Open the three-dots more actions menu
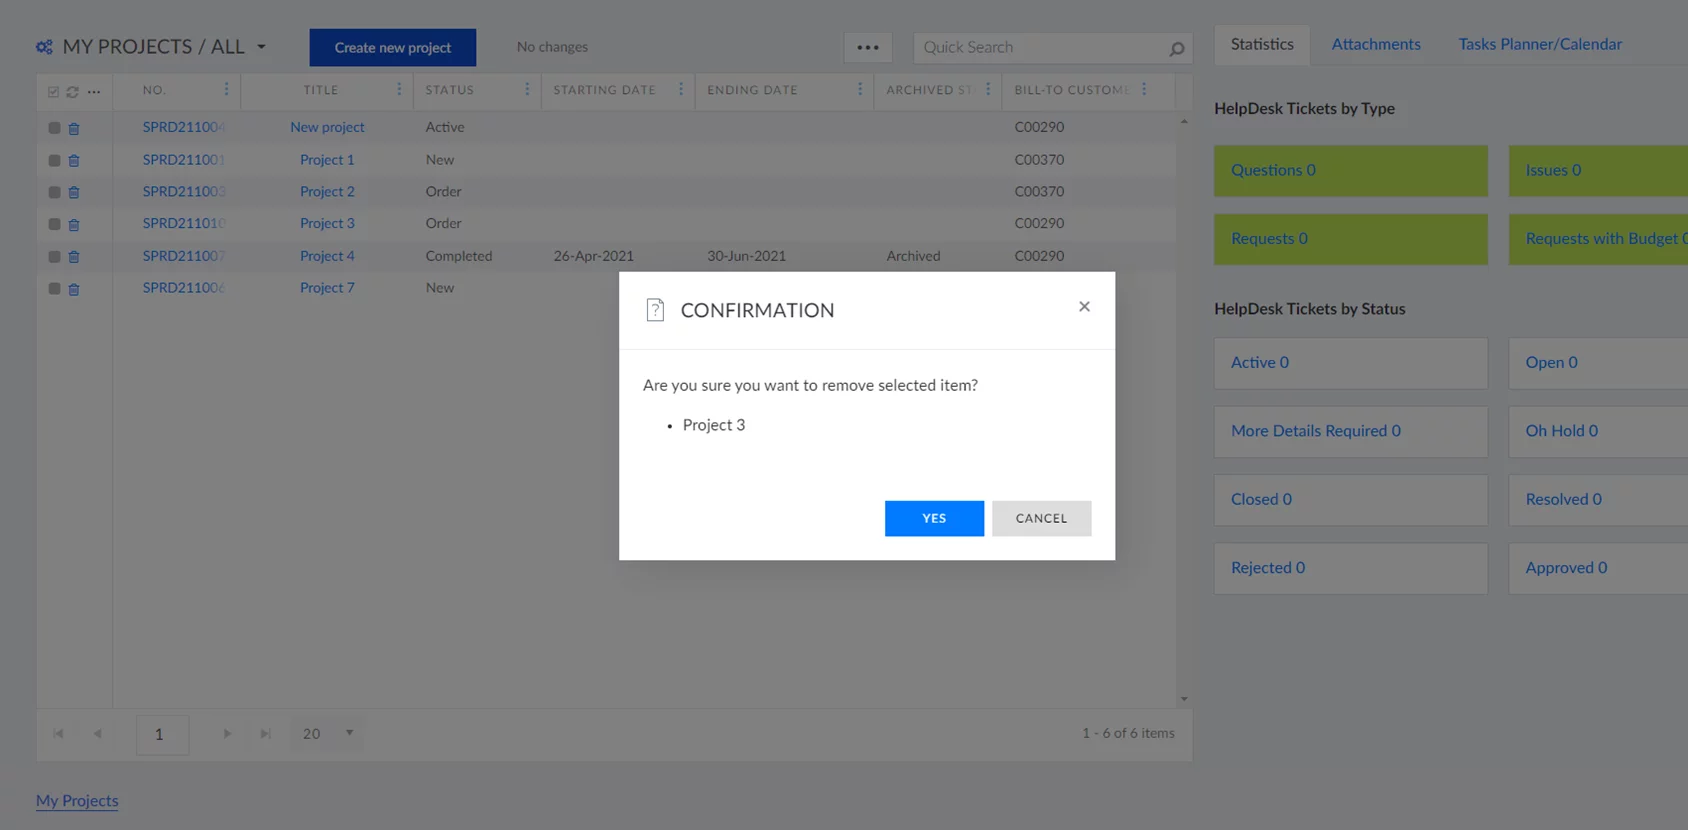This screenshot has width=1688, height=830. pos(867,47)
